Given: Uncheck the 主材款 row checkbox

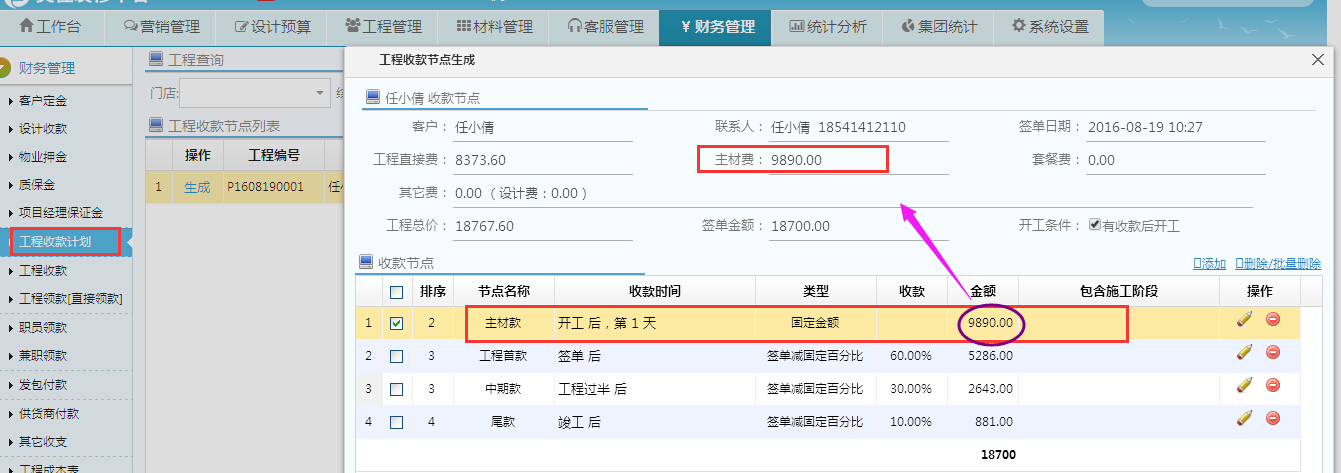Looking at the screenshot, I should pyautogui.click(x=397, y=323).
